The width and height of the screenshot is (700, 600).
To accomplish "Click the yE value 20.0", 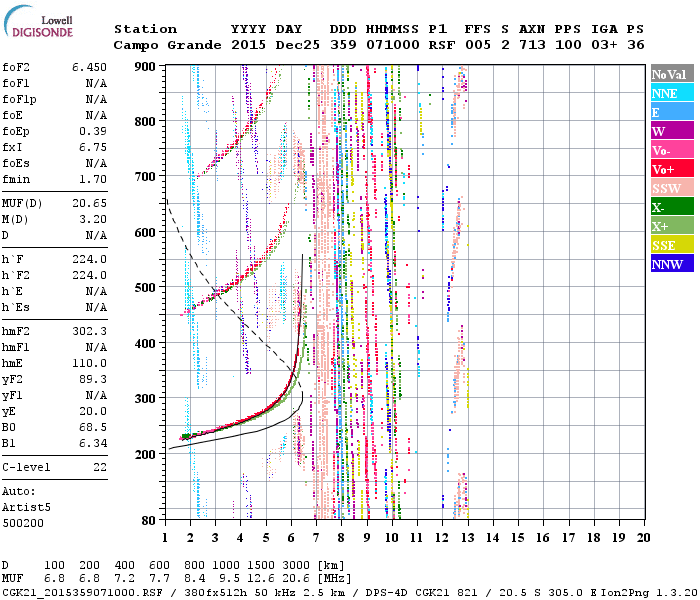I will pos(93,412).
